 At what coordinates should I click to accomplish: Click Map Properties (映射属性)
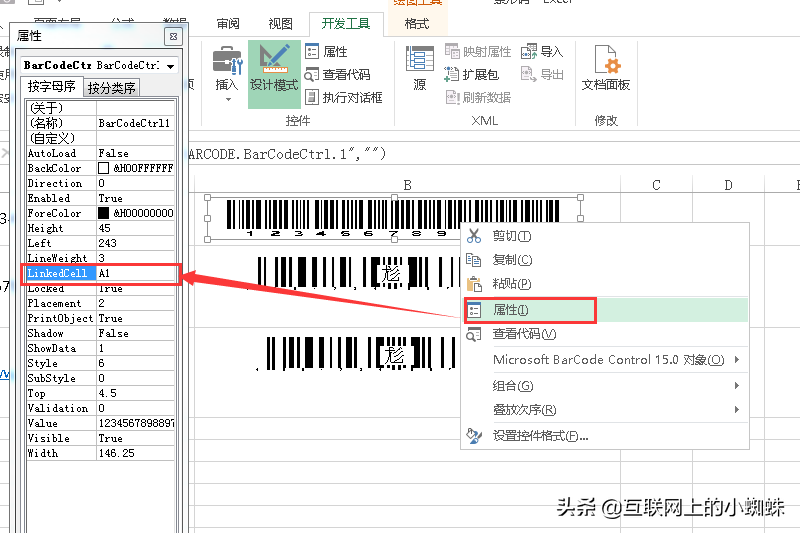coord(478,52)
